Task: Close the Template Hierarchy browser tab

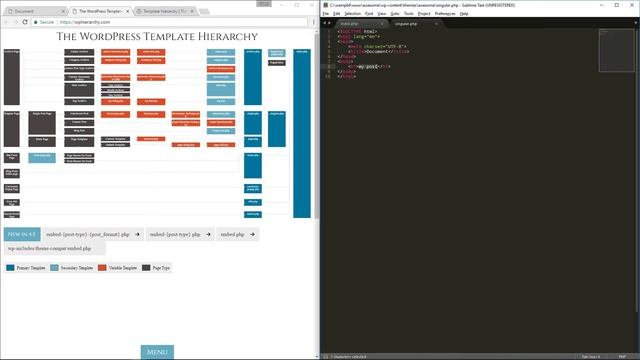Action: (x=192, y=11)
